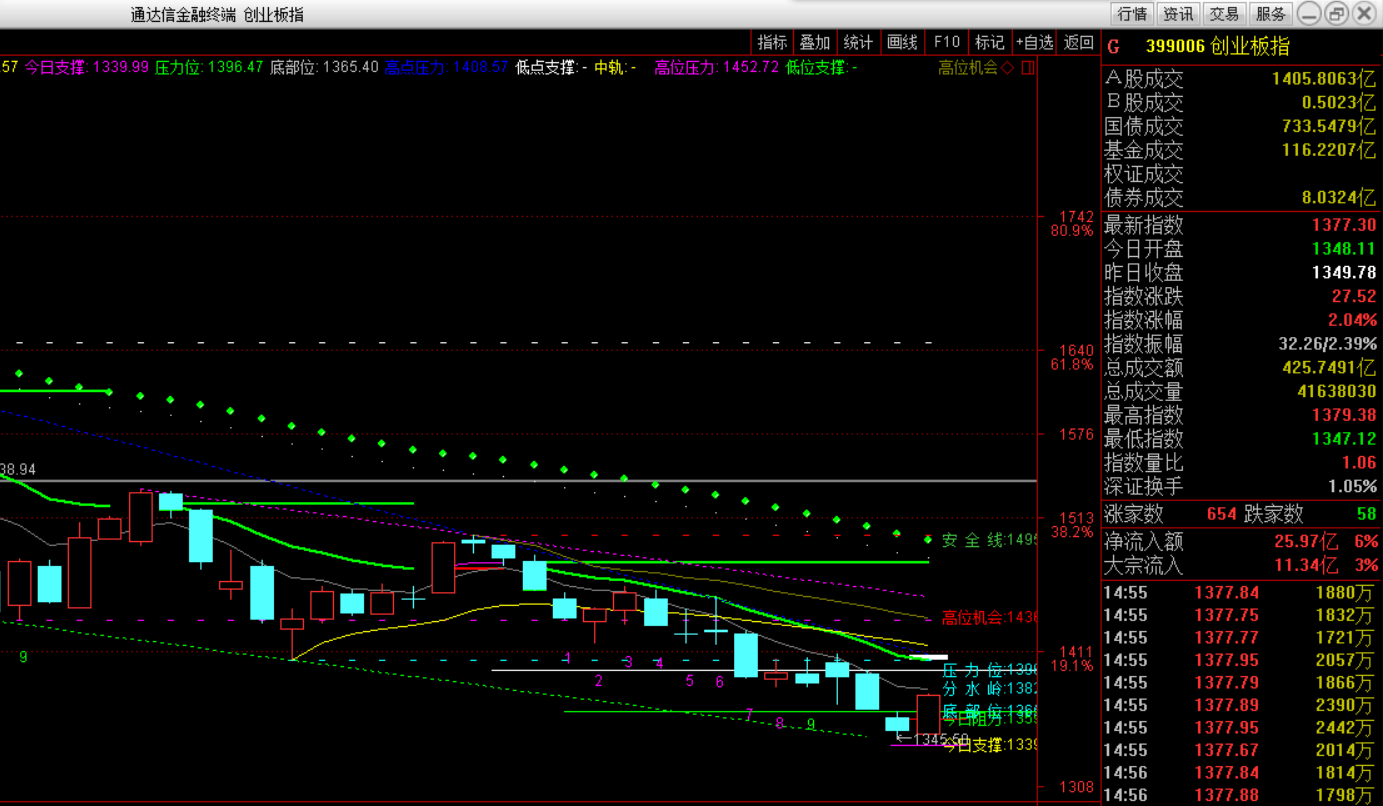Select the 基金成交 116.2207亿 row
1383x806 pixels.
pos(1240,150)
